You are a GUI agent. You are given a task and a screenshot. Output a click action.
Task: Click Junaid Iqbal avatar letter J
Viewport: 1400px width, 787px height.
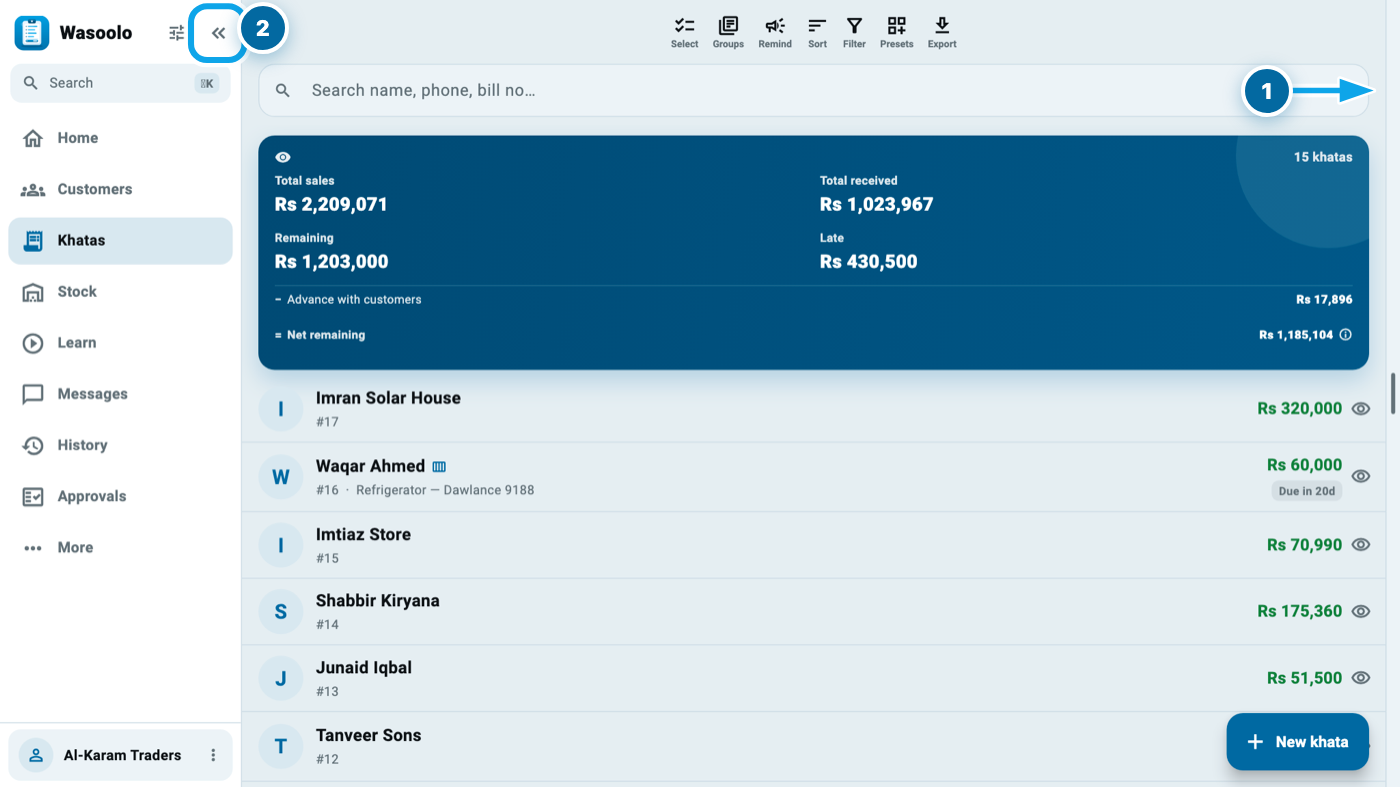(x=281, y=679)
